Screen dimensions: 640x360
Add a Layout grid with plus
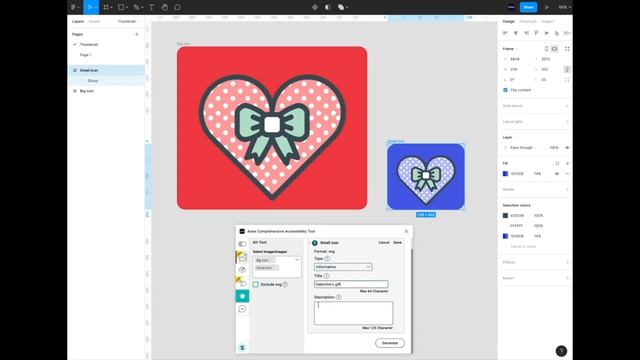tap(567, 122)
